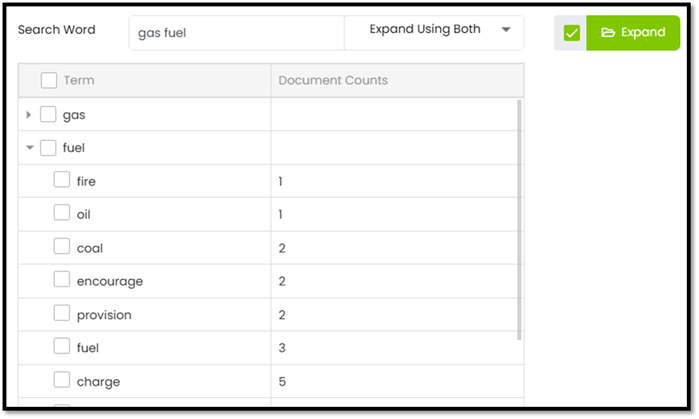Image resolution: width=699 pixels, height=419 pixels.
Task: Select the child fuel checkbox with count 3
Action: [x=62, y=346]
